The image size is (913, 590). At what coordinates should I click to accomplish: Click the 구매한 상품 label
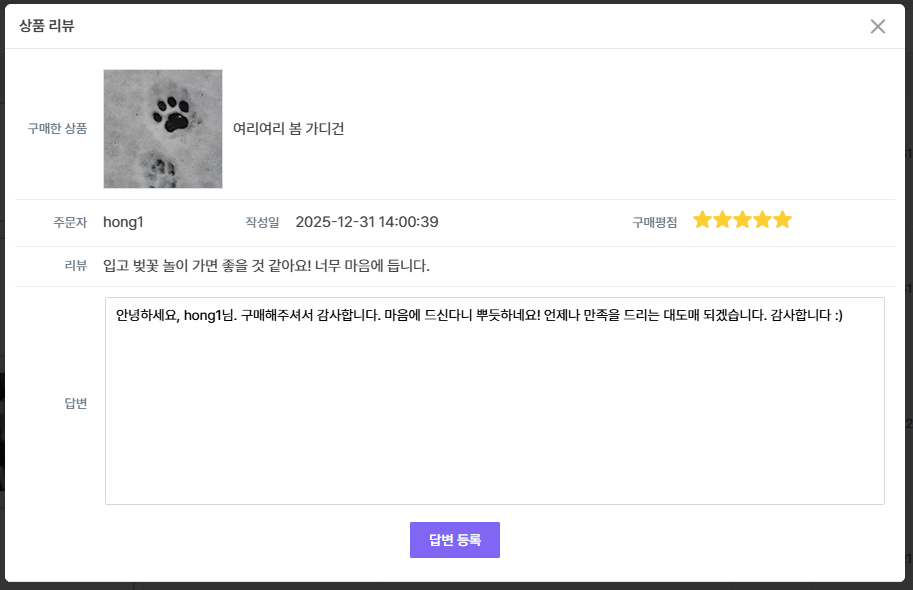(57, 129)
